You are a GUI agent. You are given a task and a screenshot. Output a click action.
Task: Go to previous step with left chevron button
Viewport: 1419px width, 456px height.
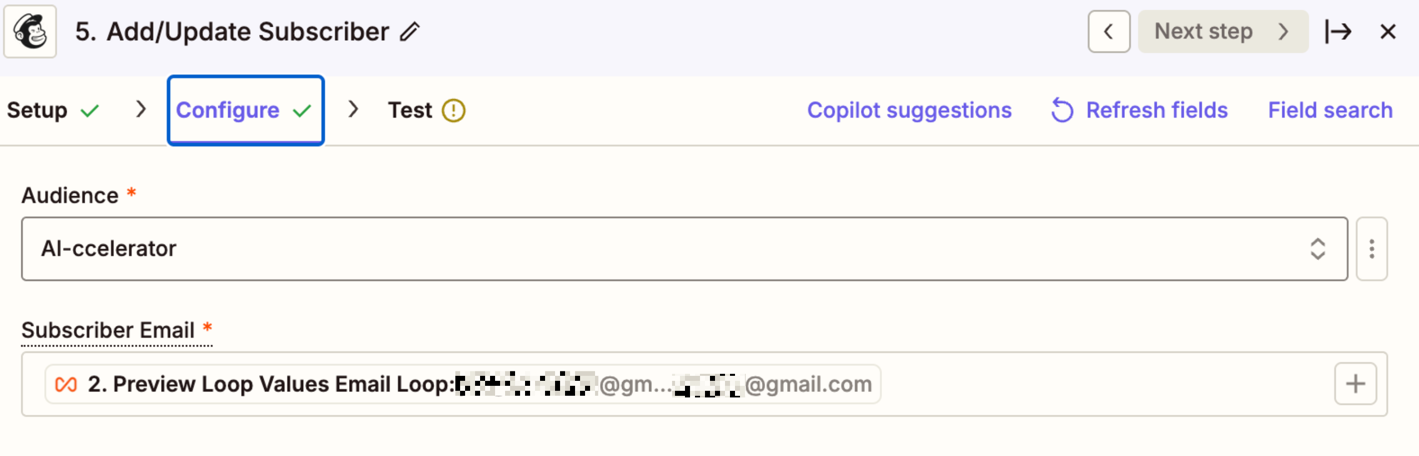1109,32
